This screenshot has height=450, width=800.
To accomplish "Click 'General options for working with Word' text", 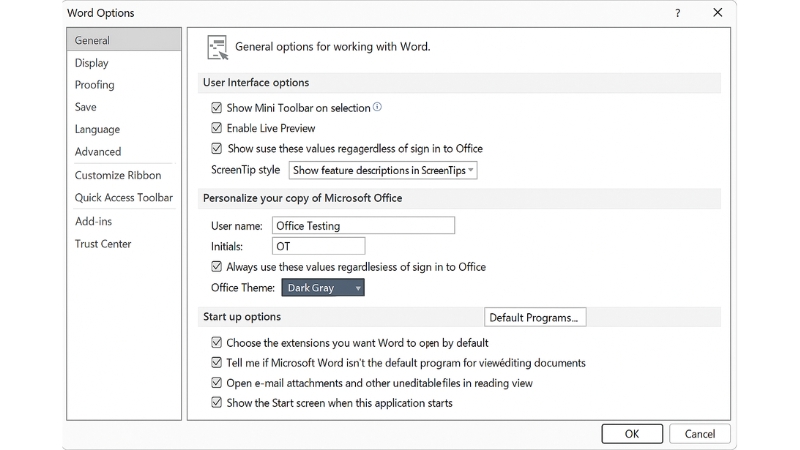I will [x=333, y=47].
